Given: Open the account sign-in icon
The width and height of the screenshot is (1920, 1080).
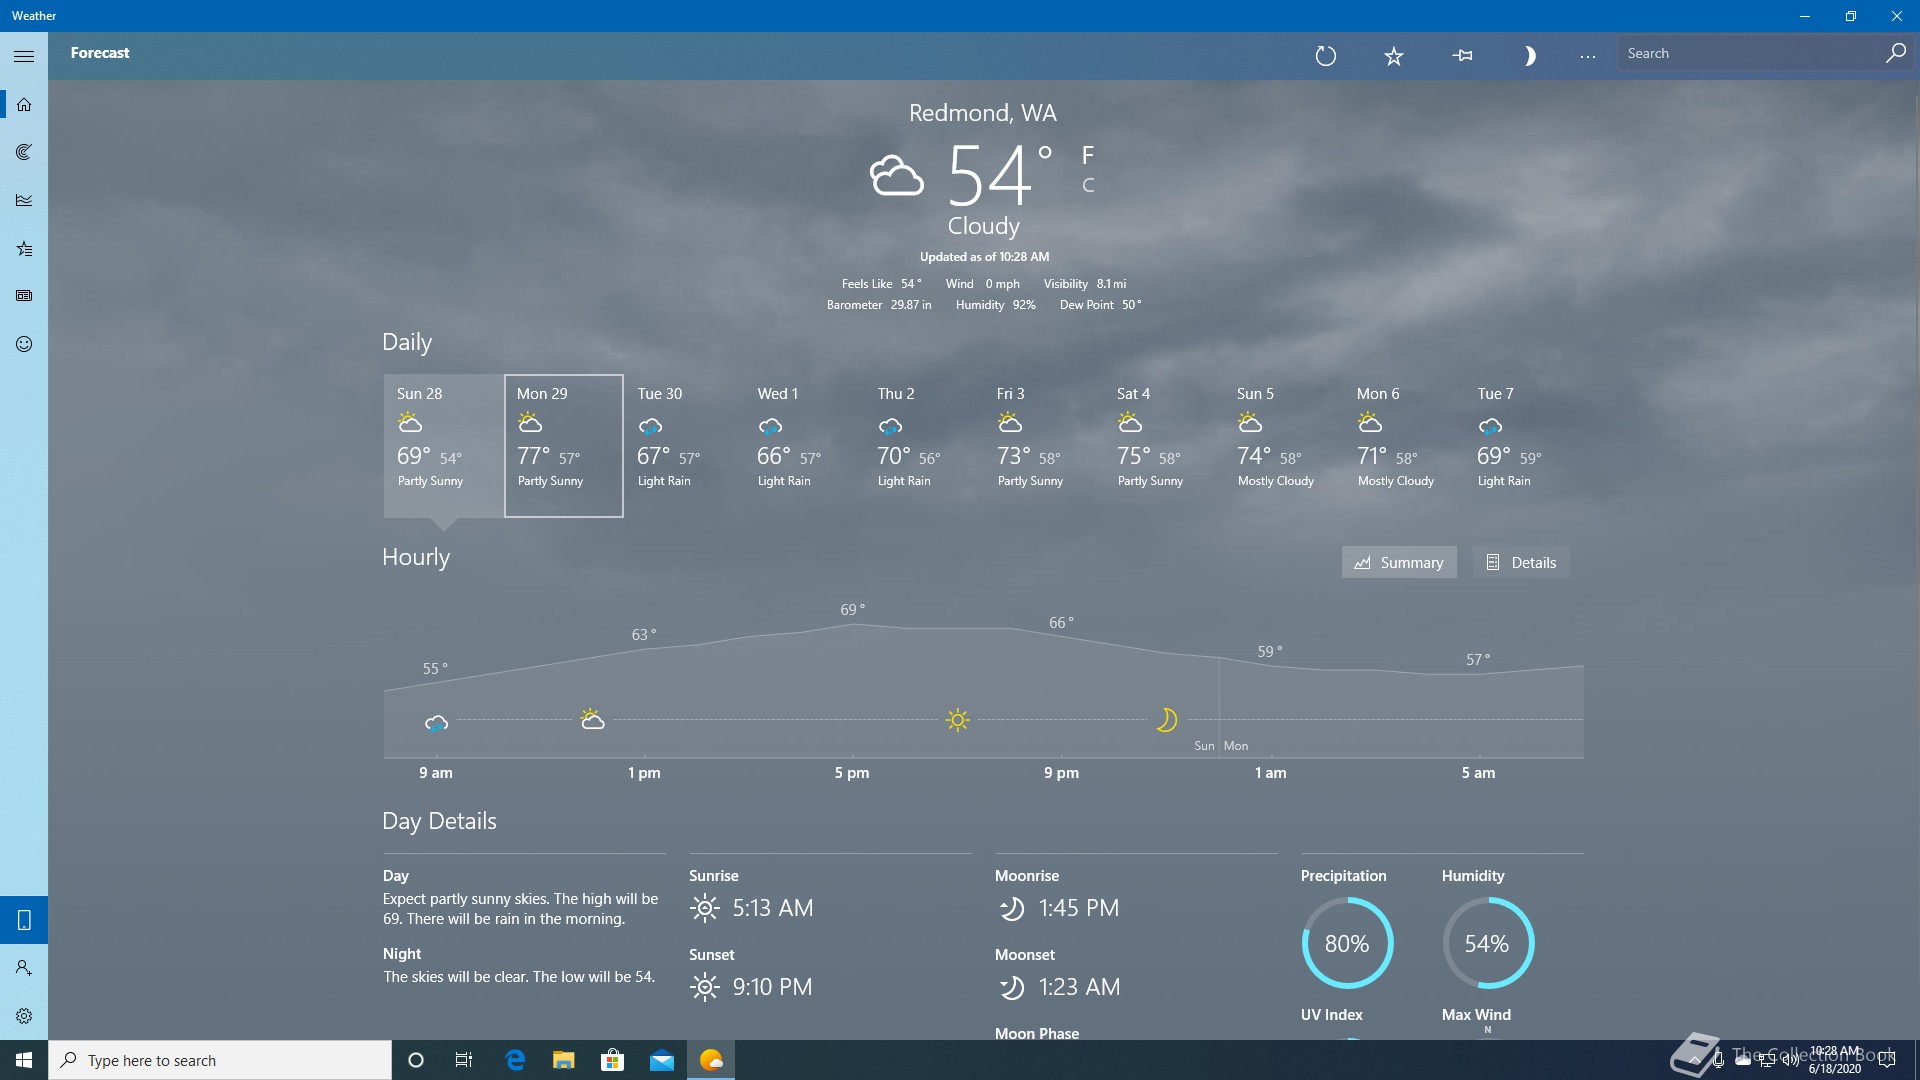Looking at the screenshot, I should tap(24, 968).
